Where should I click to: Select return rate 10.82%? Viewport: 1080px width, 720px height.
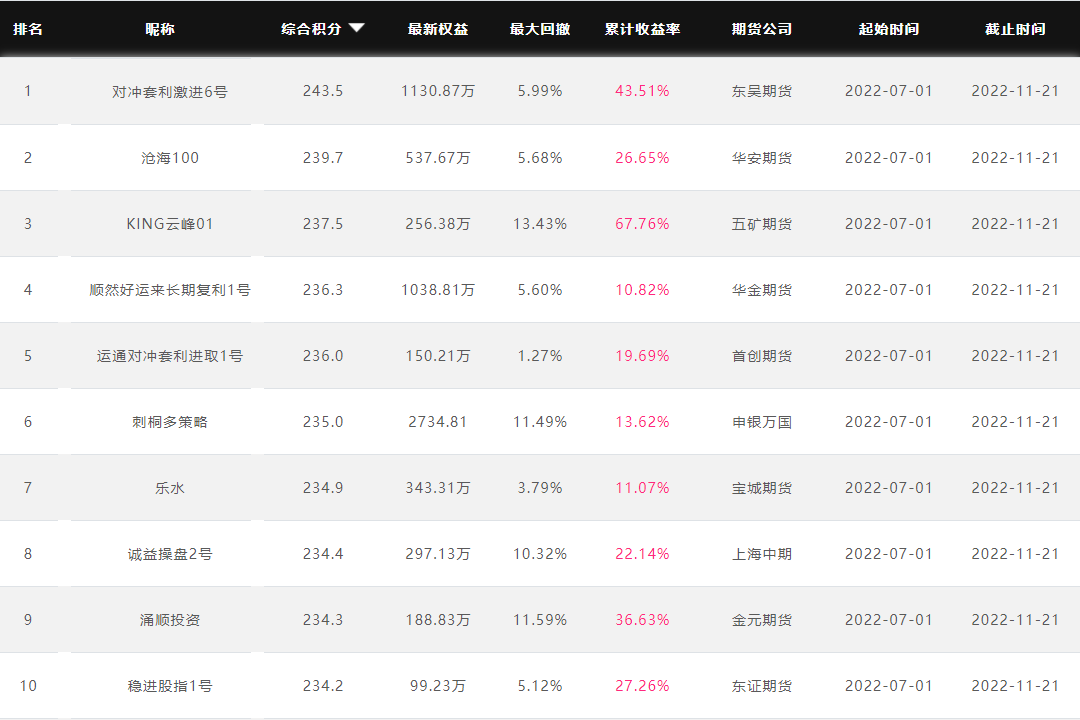643,290
